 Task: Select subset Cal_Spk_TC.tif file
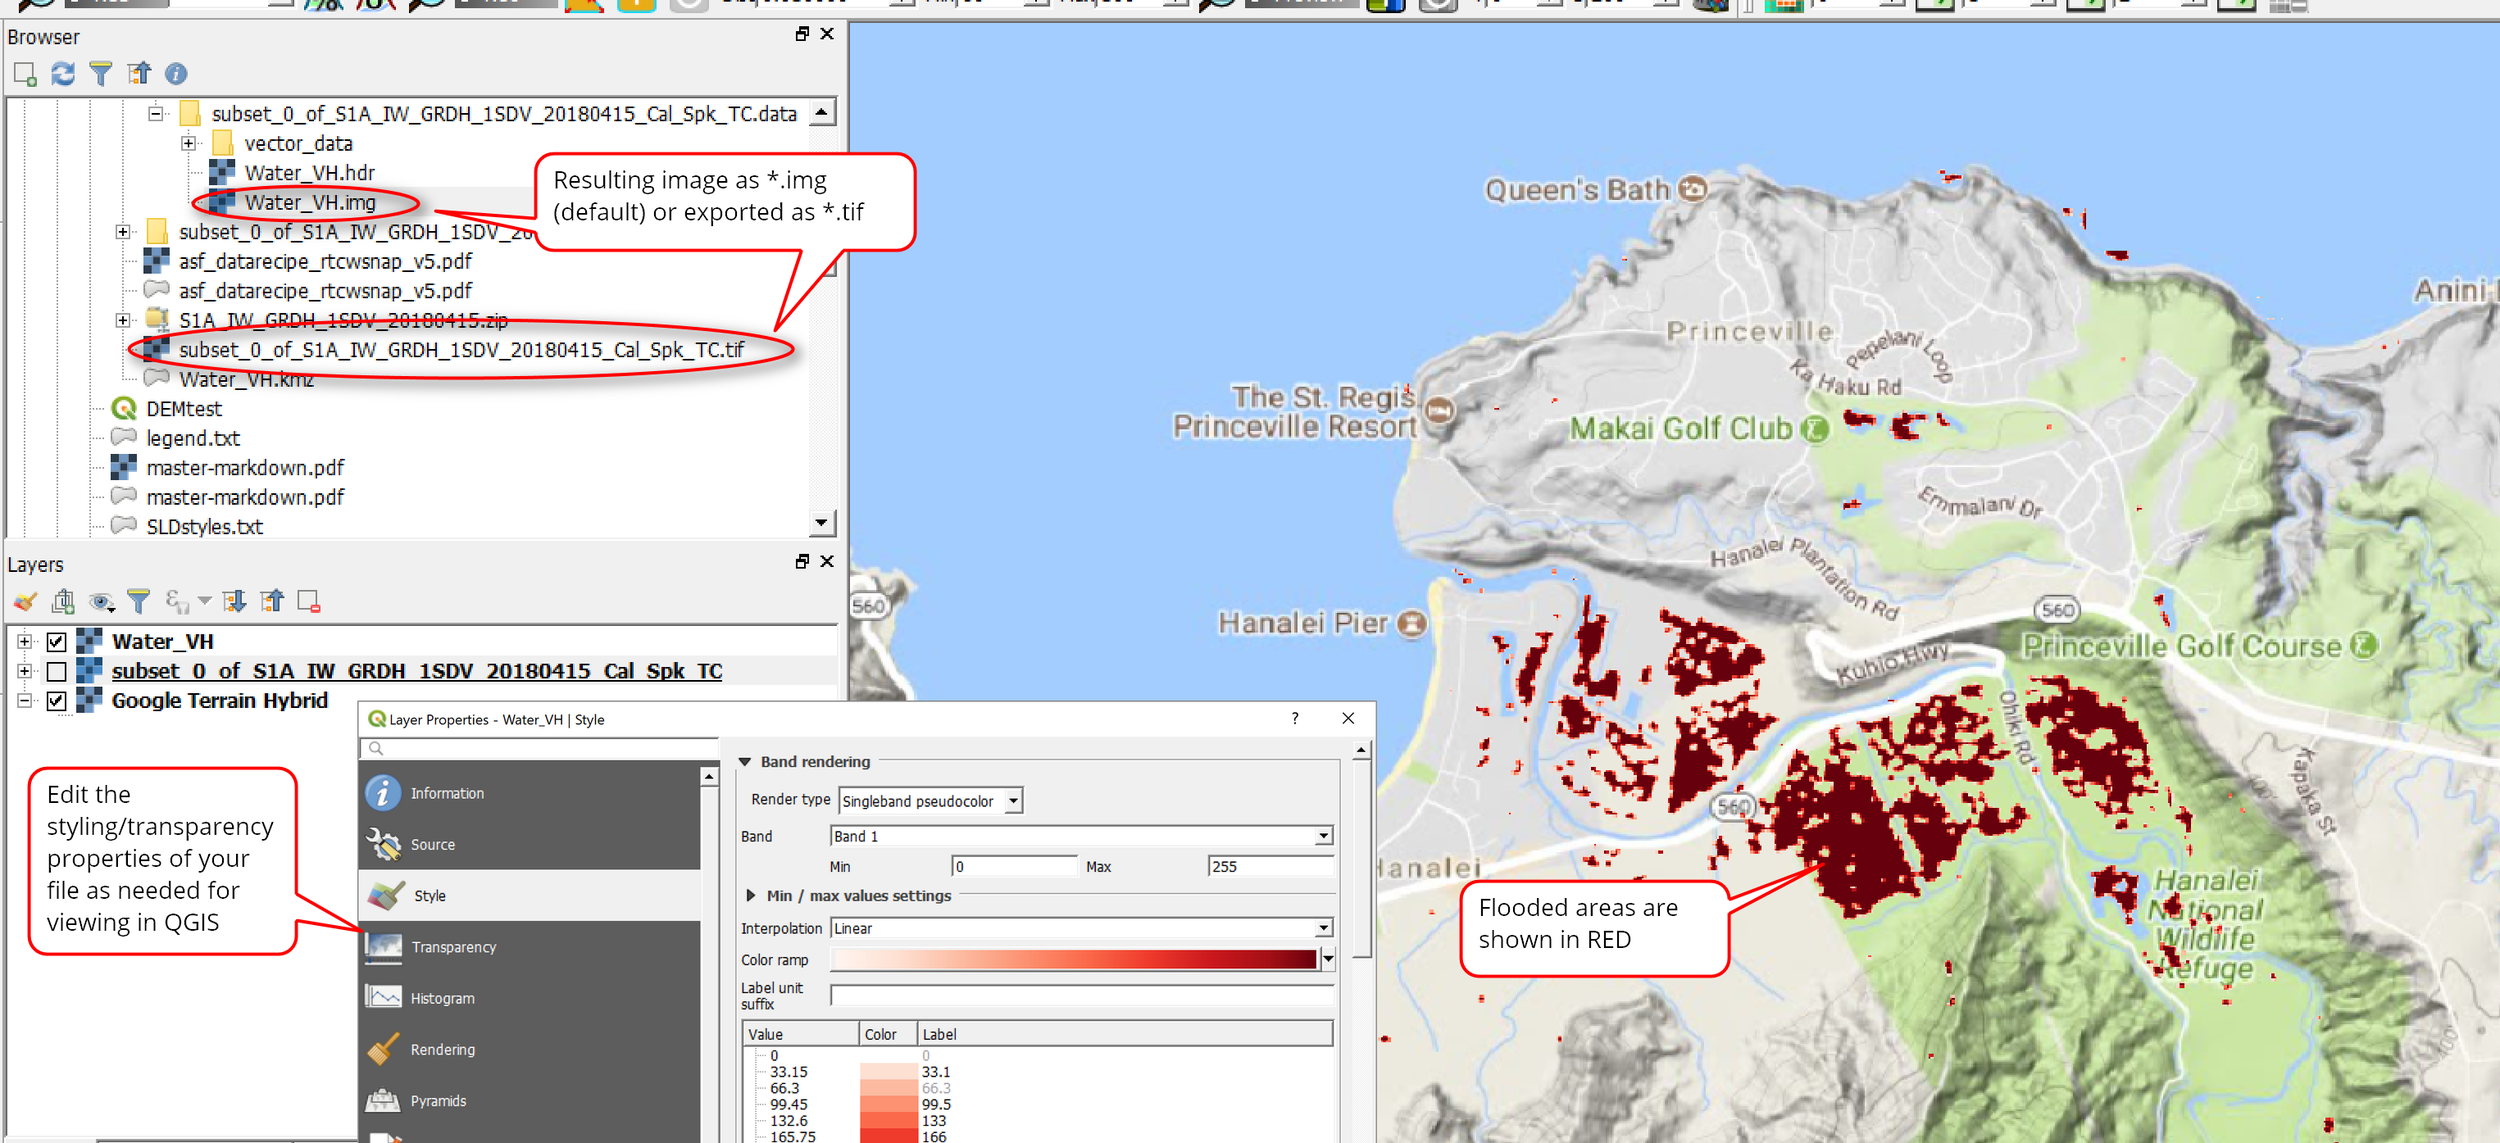[461, 350]
